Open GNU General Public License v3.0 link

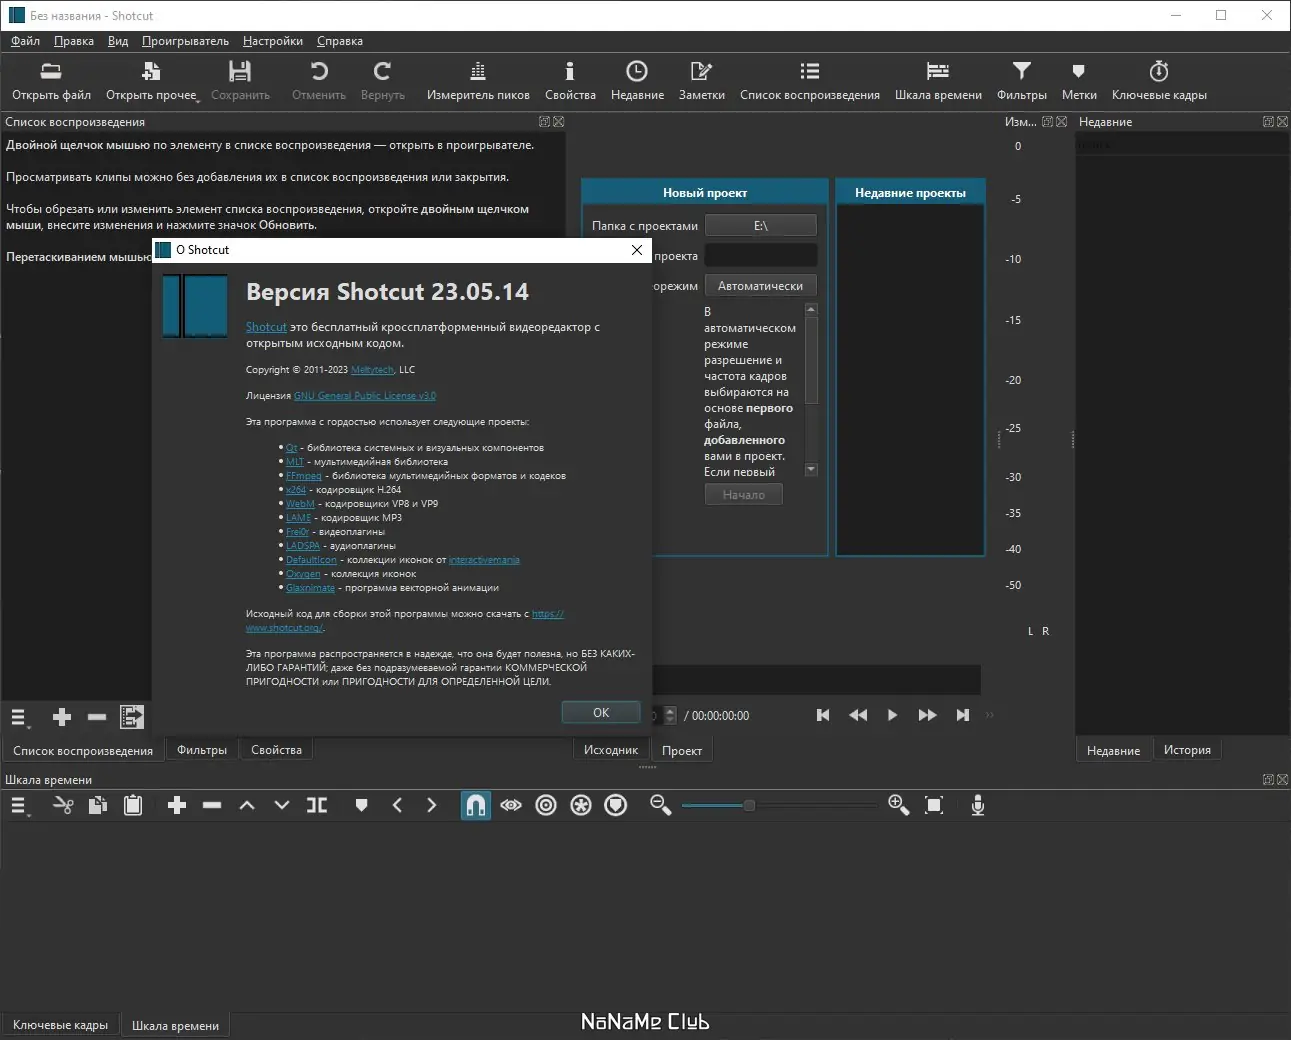365,396
